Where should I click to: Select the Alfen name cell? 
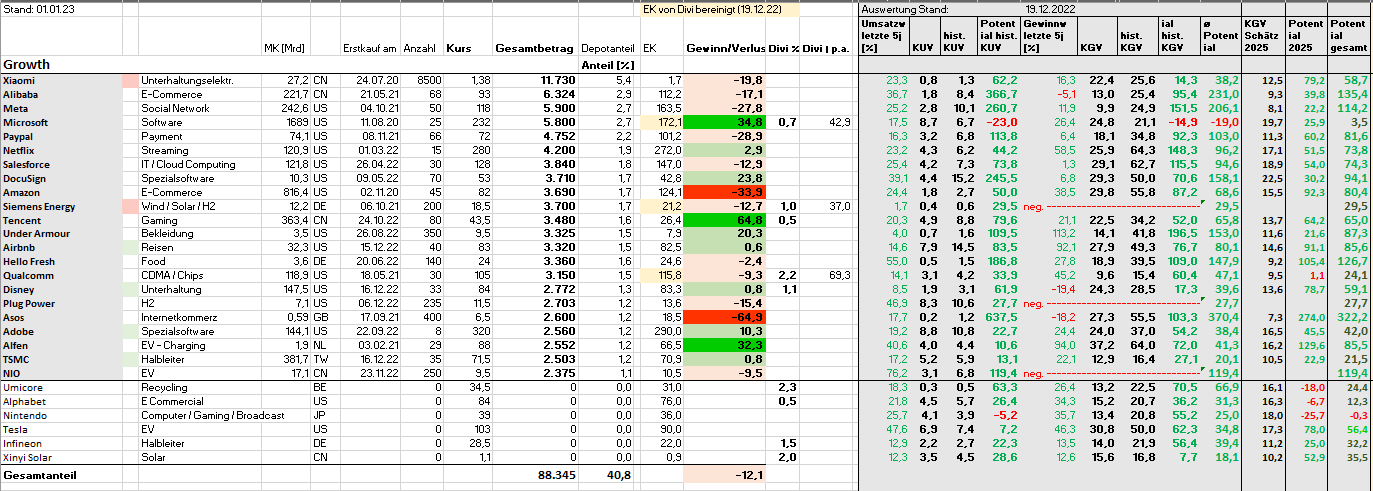click(x=60, y=346)
